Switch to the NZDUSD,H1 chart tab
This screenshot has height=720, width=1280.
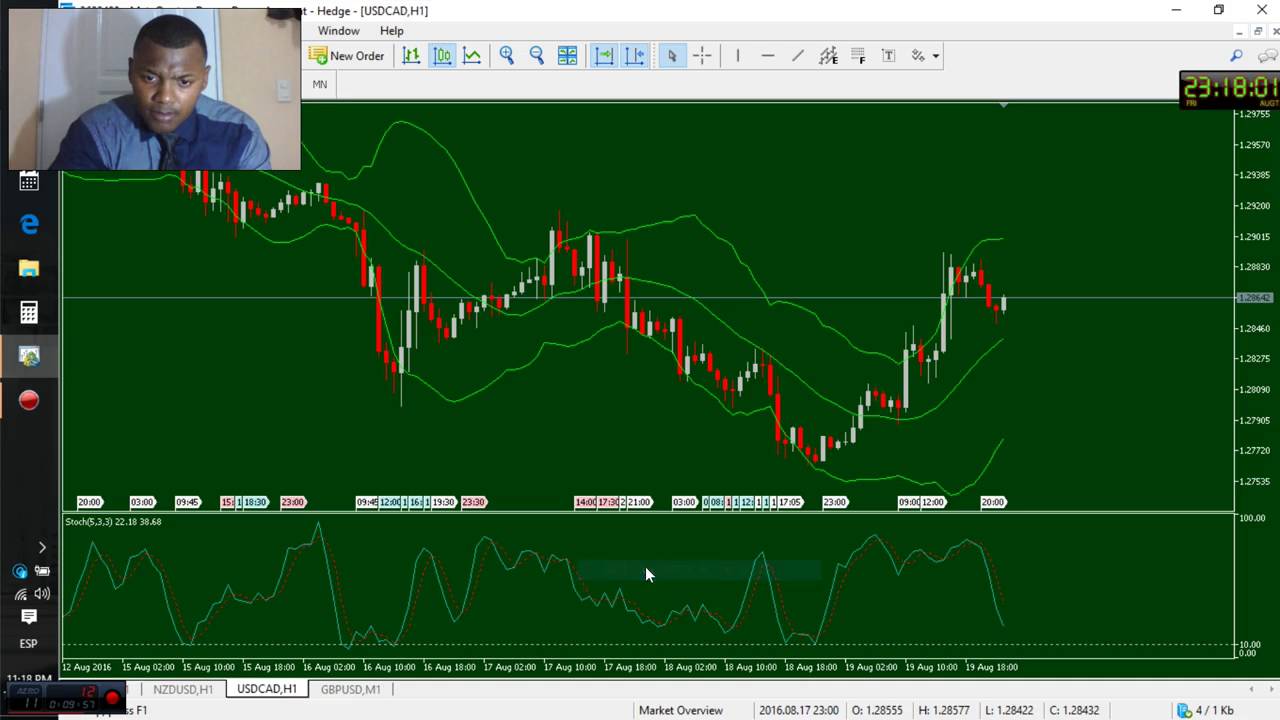click(x=183, y=689)
